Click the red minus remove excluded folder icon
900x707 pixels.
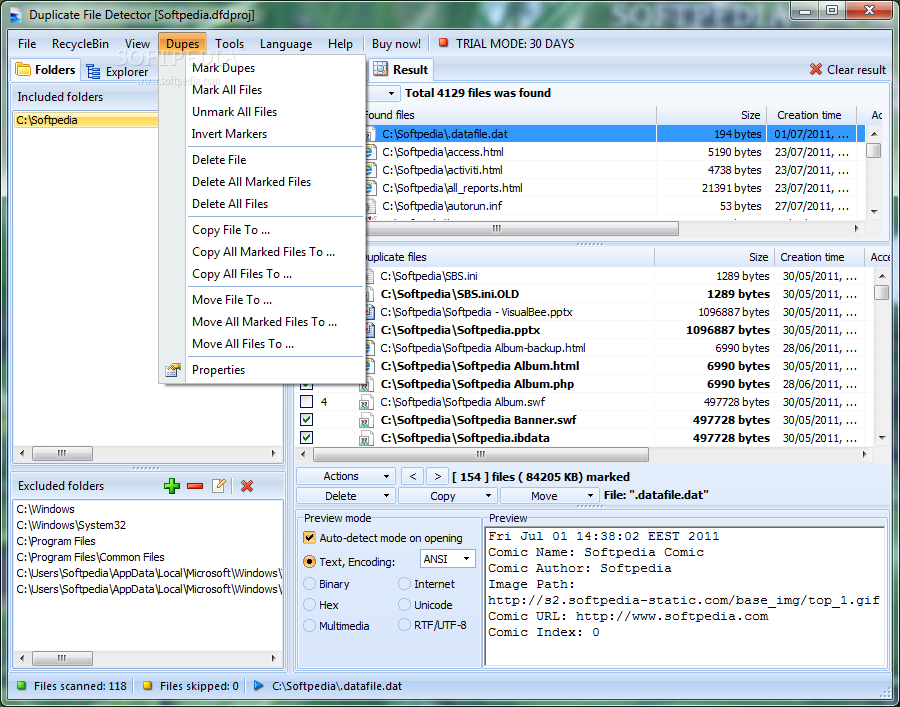[x=195, y=486]
